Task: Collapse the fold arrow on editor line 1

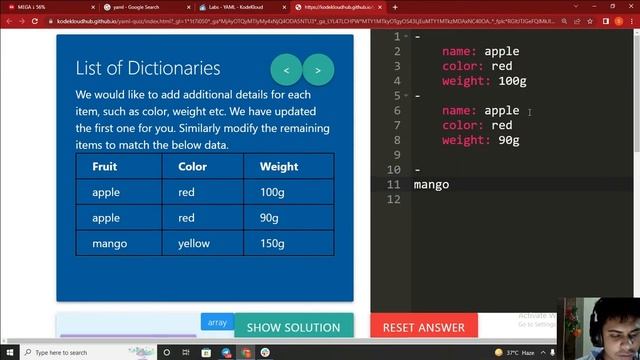Action: (x=406, y=36)
